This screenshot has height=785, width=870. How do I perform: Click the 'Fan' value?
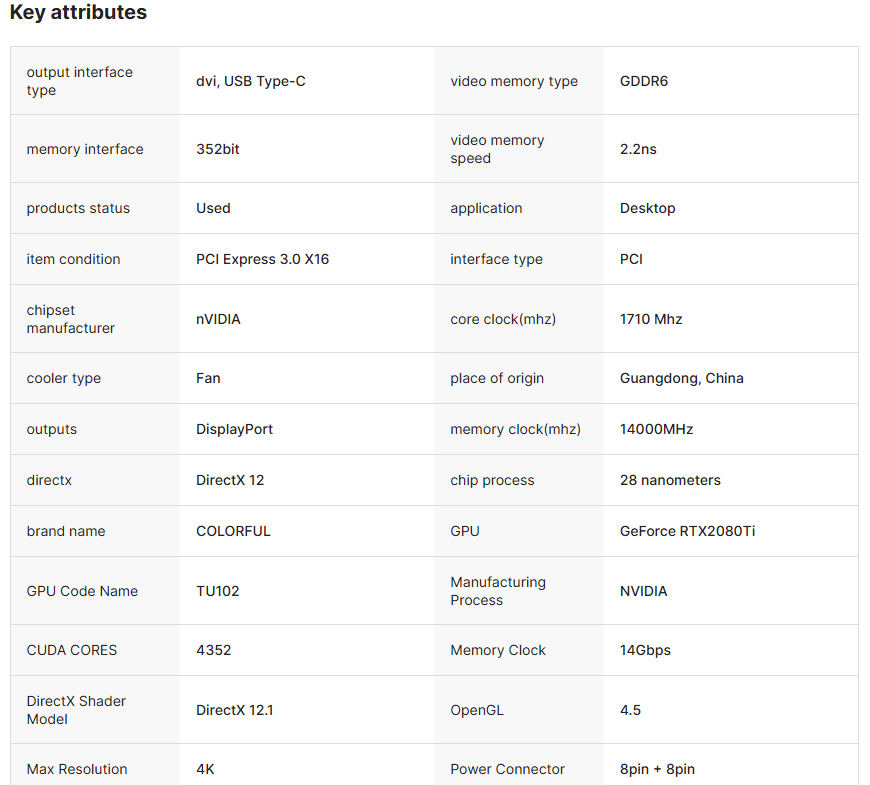pyautogui.click(x=208, y=378)
